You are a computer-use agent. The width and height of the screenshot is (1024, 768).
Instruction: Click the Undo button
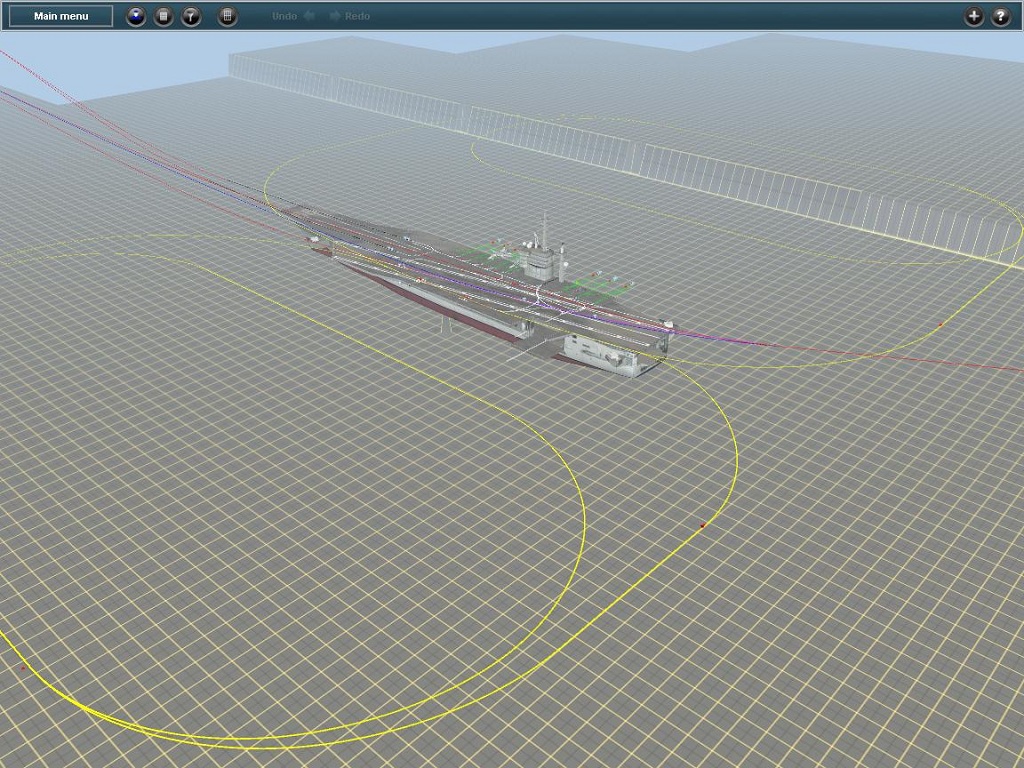[293, 16]
